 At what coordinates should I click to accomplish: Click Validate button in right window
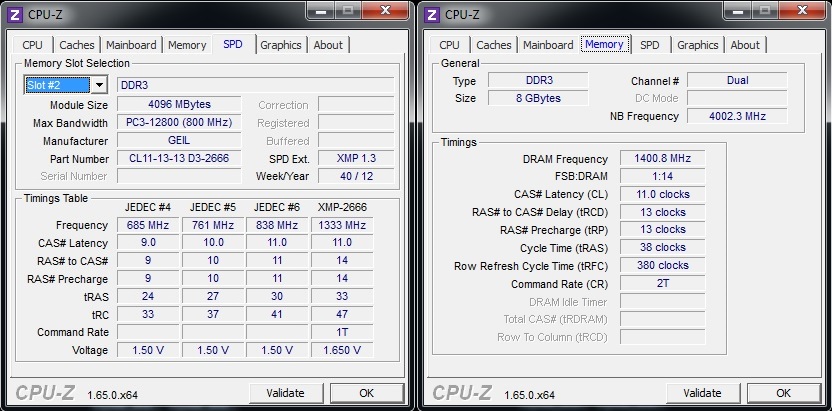(x=703, y=393)
